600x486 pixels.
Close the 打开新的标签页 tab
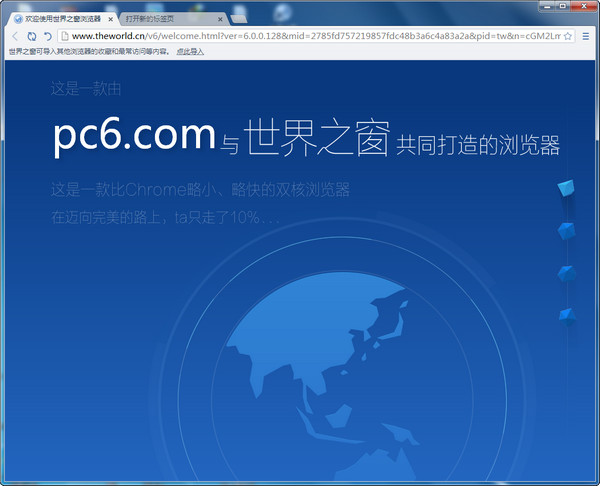tap(220, 19)
